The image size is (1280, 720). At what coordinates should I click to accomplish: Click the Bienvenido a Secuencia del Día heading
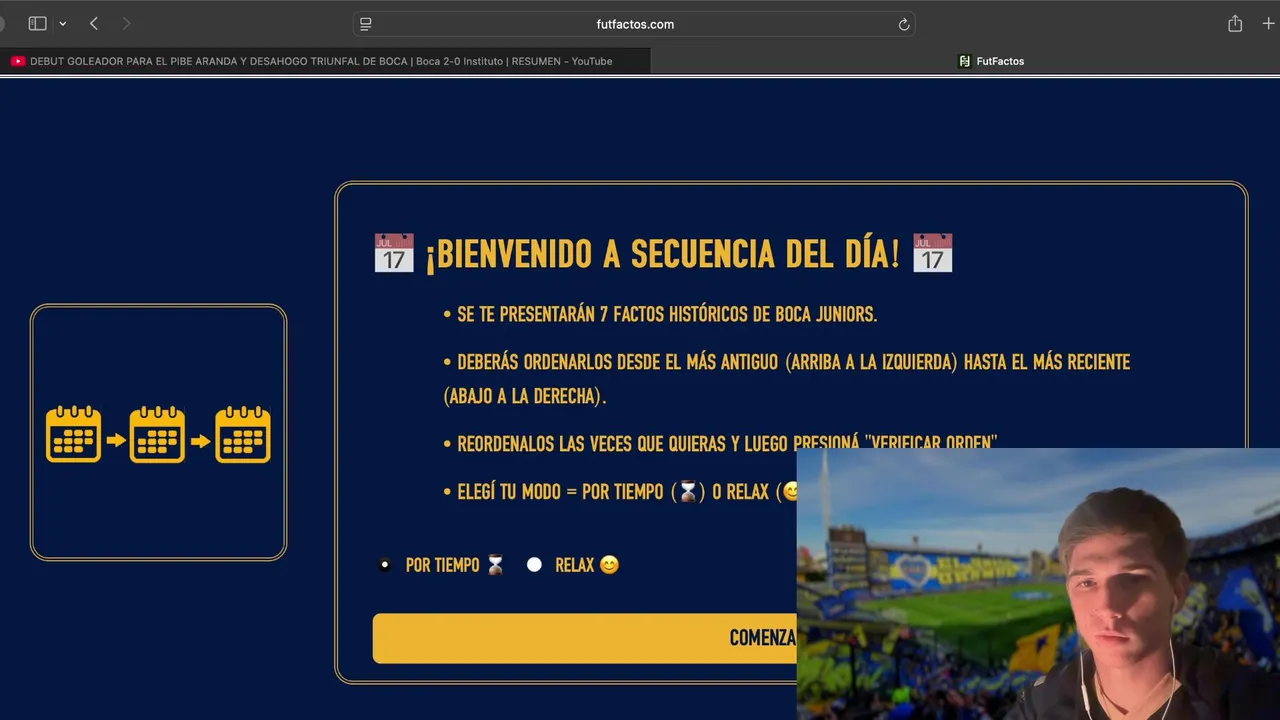pyautogui.click(x=662, y=254)
